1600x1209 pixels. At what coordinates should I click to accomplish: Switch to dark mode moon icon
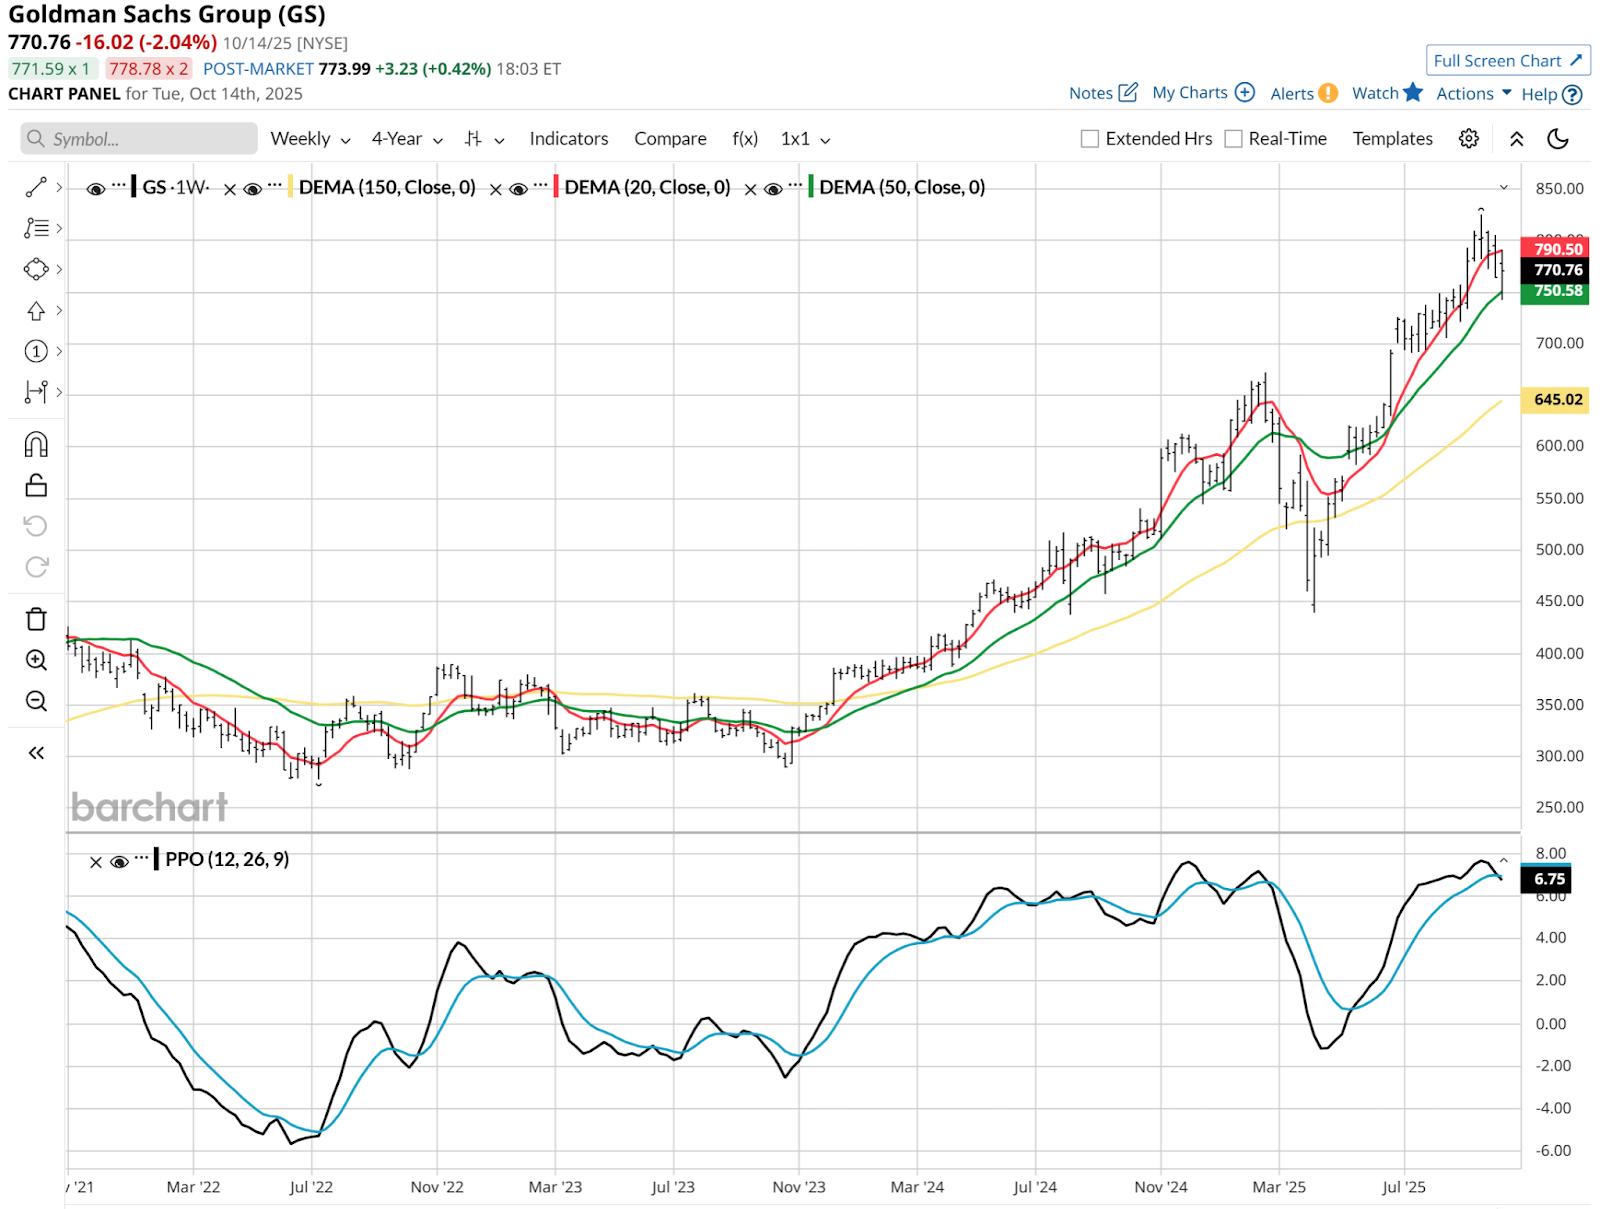(1557, 139)
